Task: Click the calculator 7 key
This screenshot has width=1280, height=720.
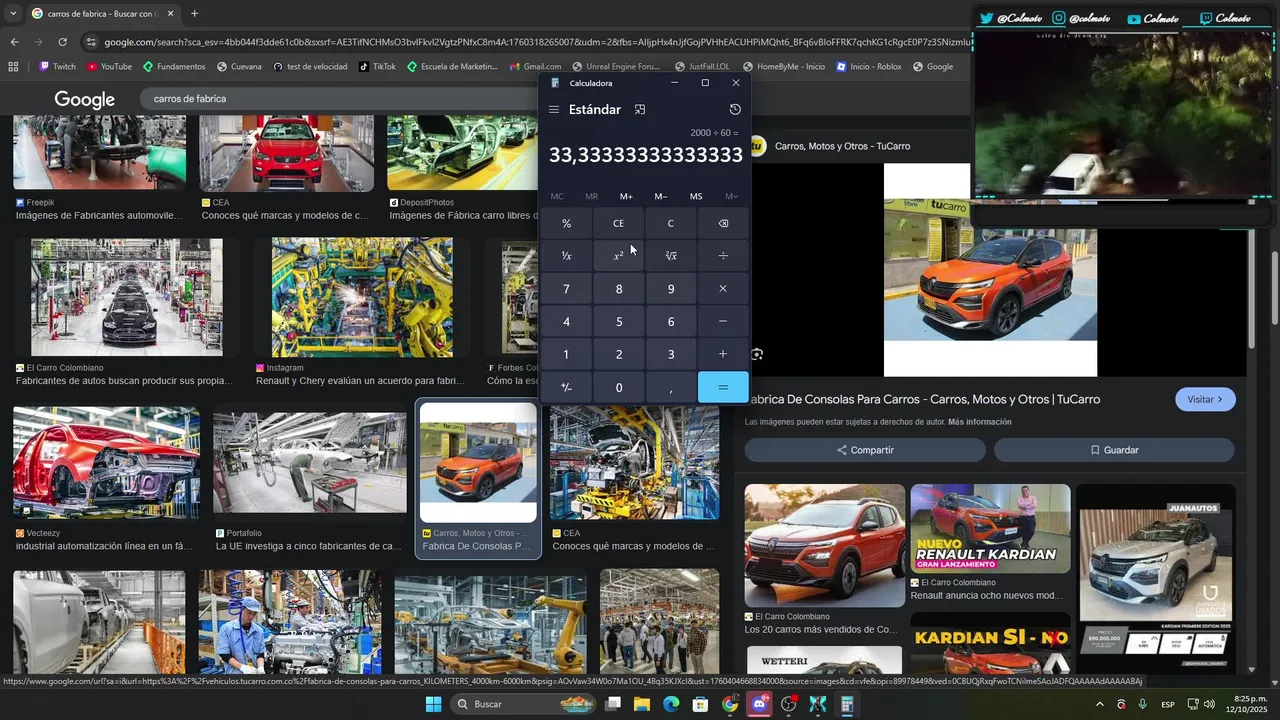Action: pos(566,289)
